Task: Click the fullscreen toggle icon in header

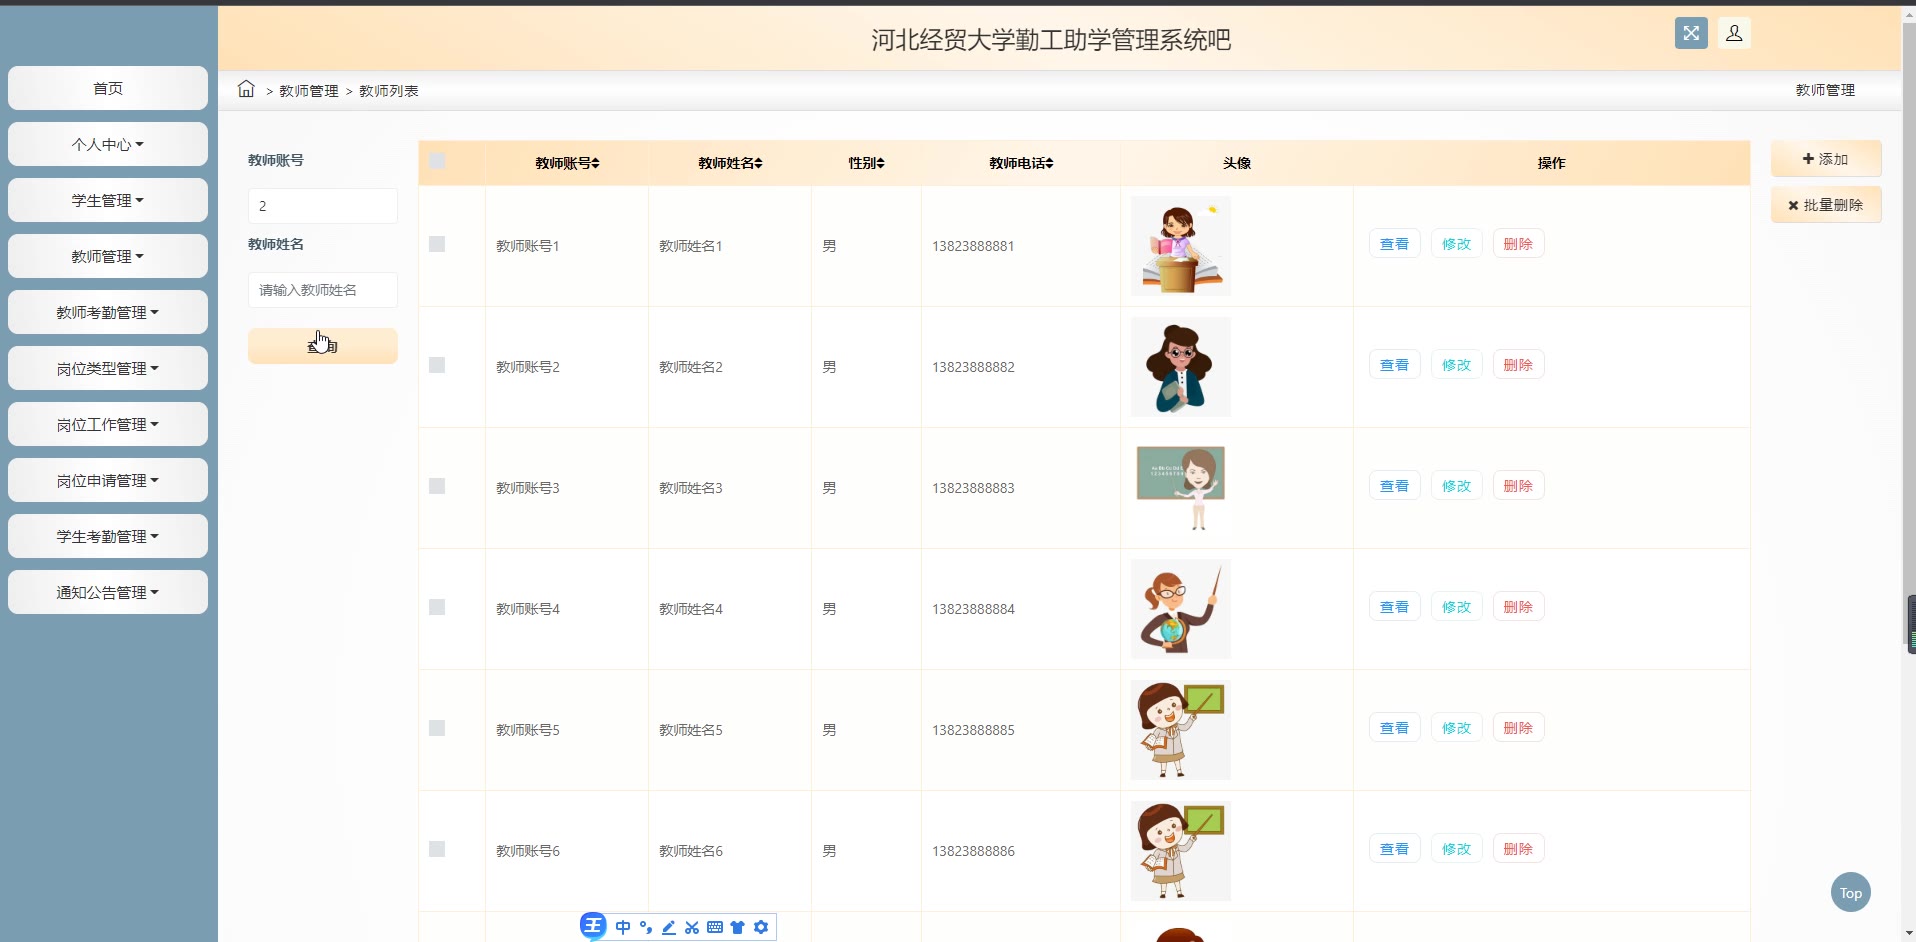Action: [x=1691, y=33]
